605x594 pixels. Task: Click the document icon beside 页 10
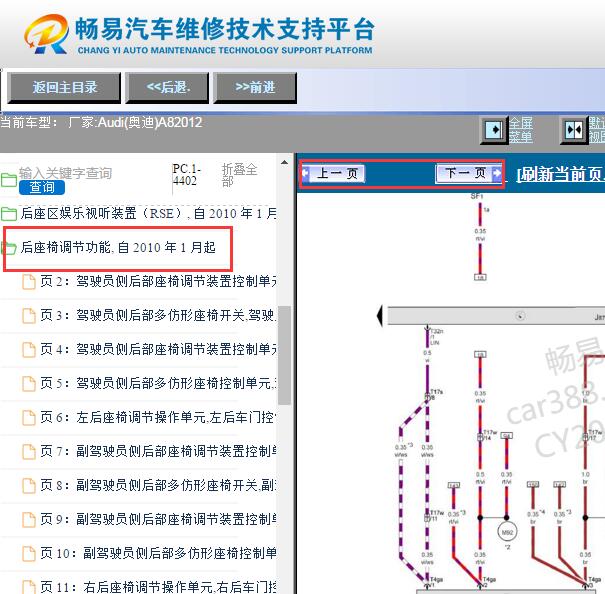29,553
